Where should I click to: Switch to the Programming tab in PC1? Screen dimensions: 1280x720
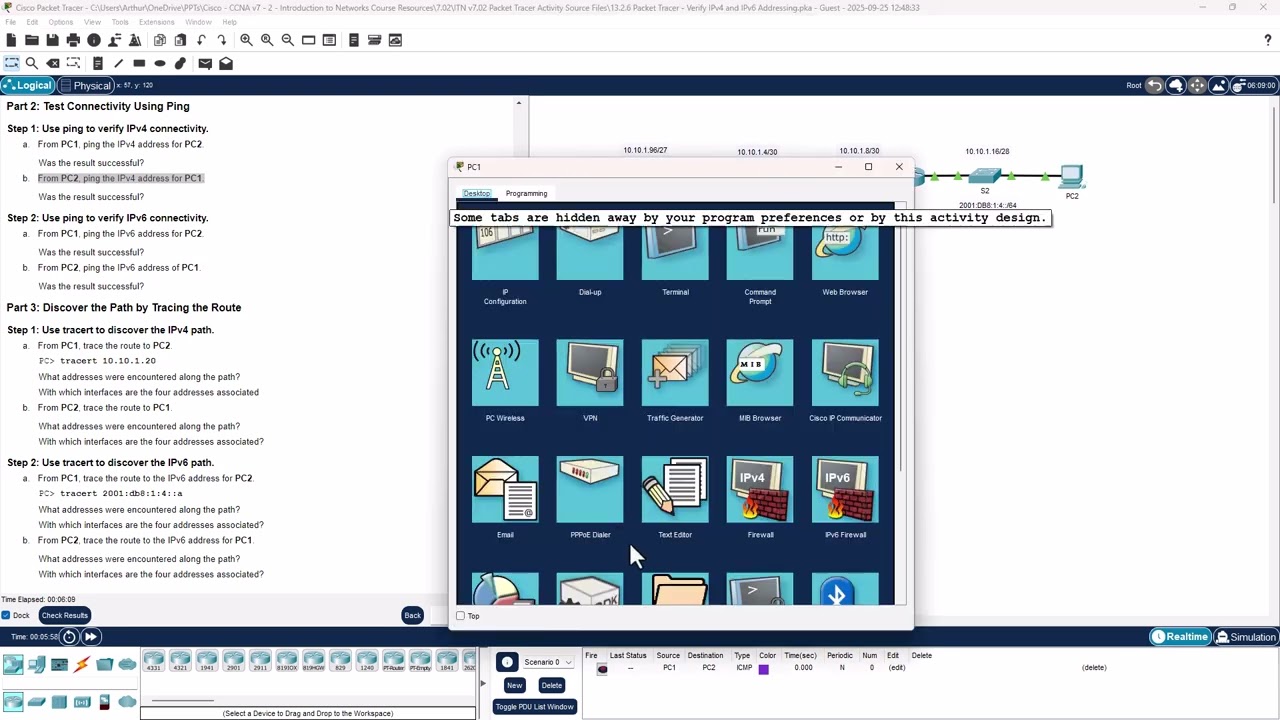tap(526, 193)
